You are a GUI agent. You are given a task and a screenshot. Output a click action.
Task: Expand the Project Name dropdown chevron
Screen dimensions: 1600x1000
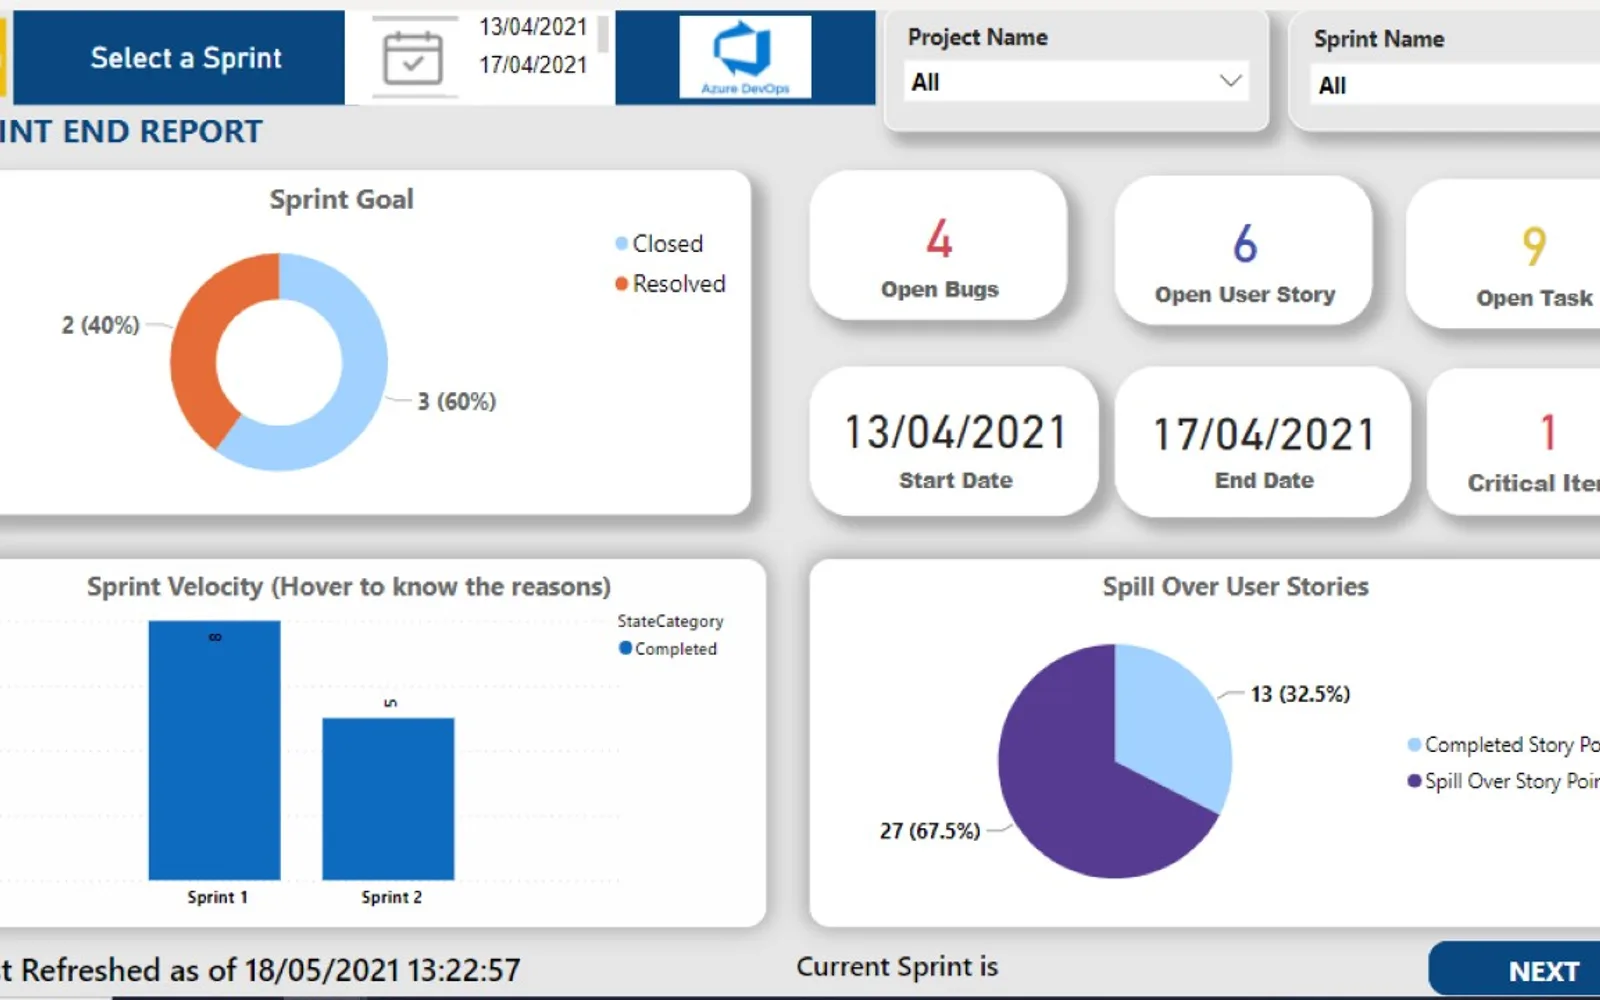[x=1230, y=81]
